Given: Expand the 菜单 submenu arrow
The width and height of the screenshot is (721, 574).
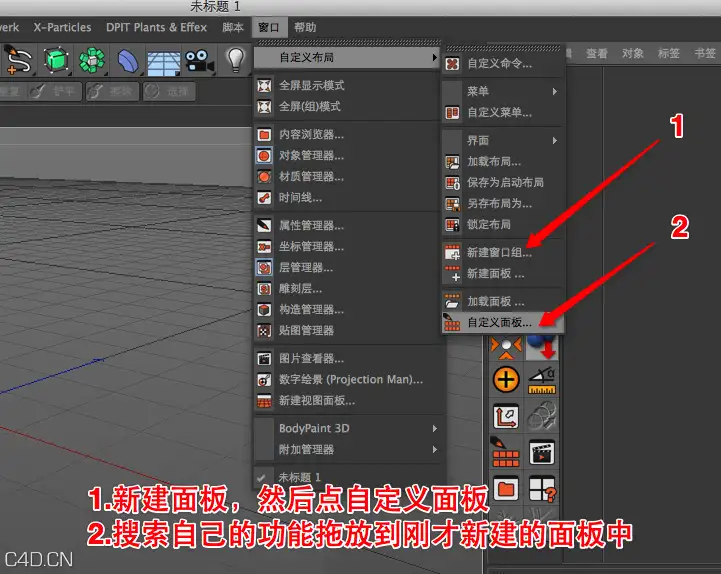Looking at the screenshot, I should [x=555, y=92].
